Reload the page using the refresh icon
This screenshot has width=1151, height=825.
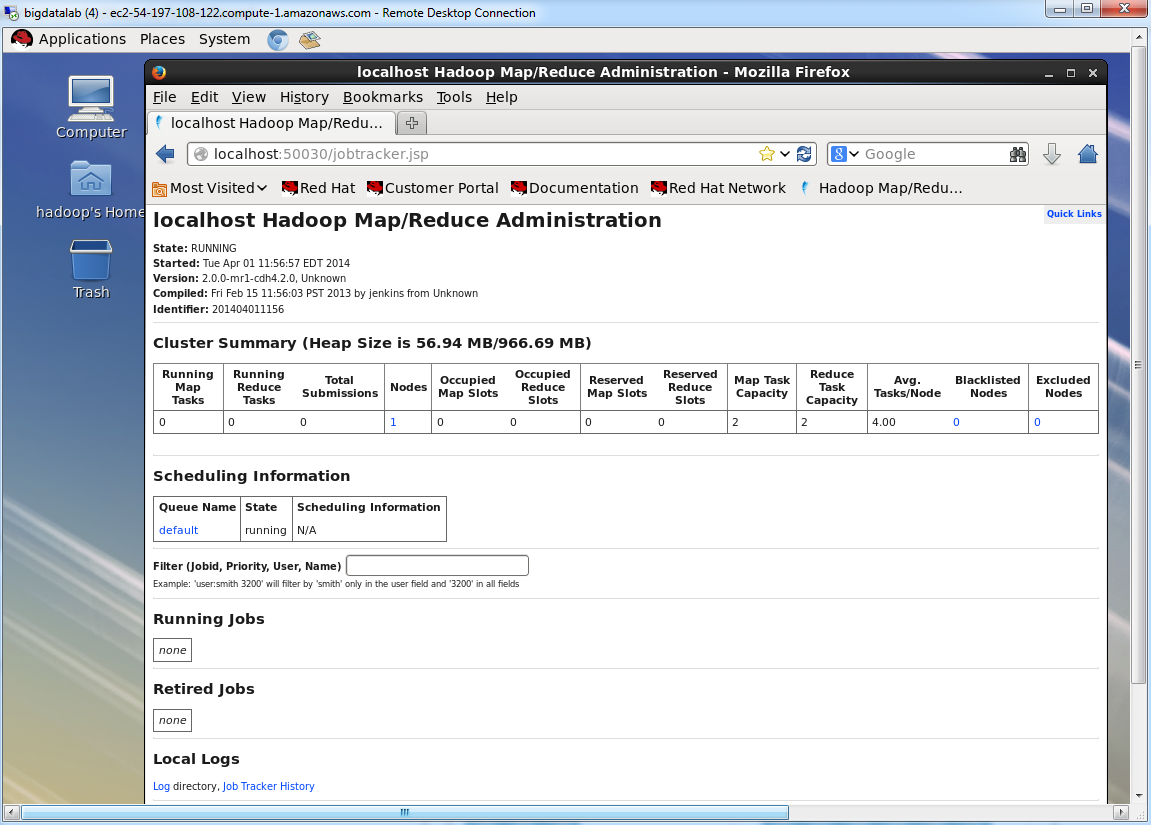click(x=804, y=154)
